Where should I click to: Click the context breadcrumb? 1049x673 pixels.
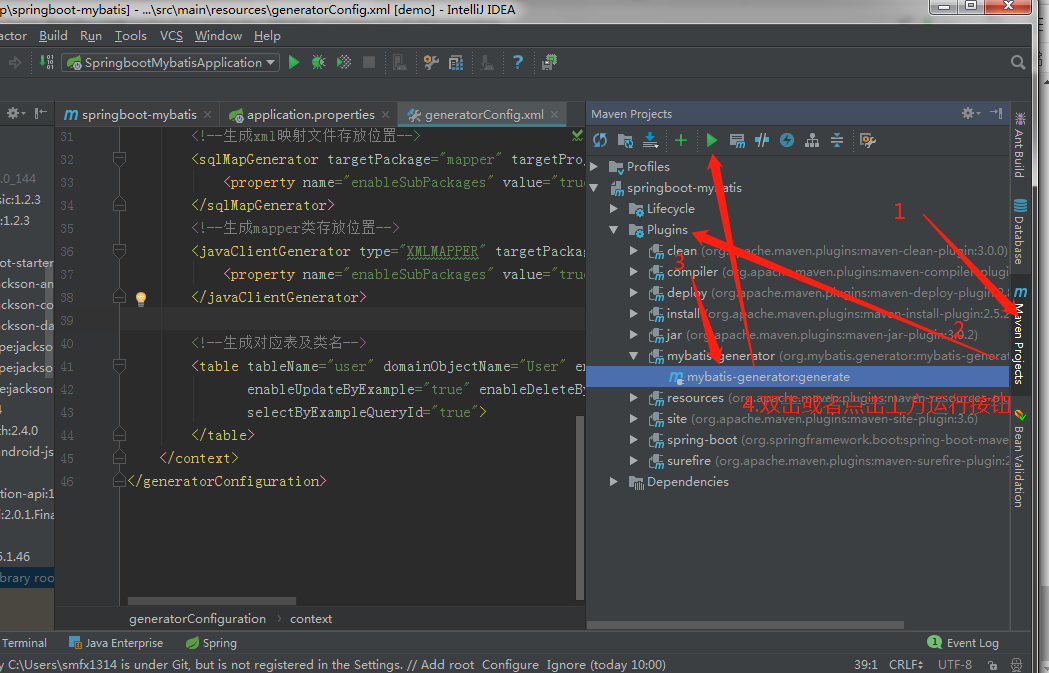point(310,619)
